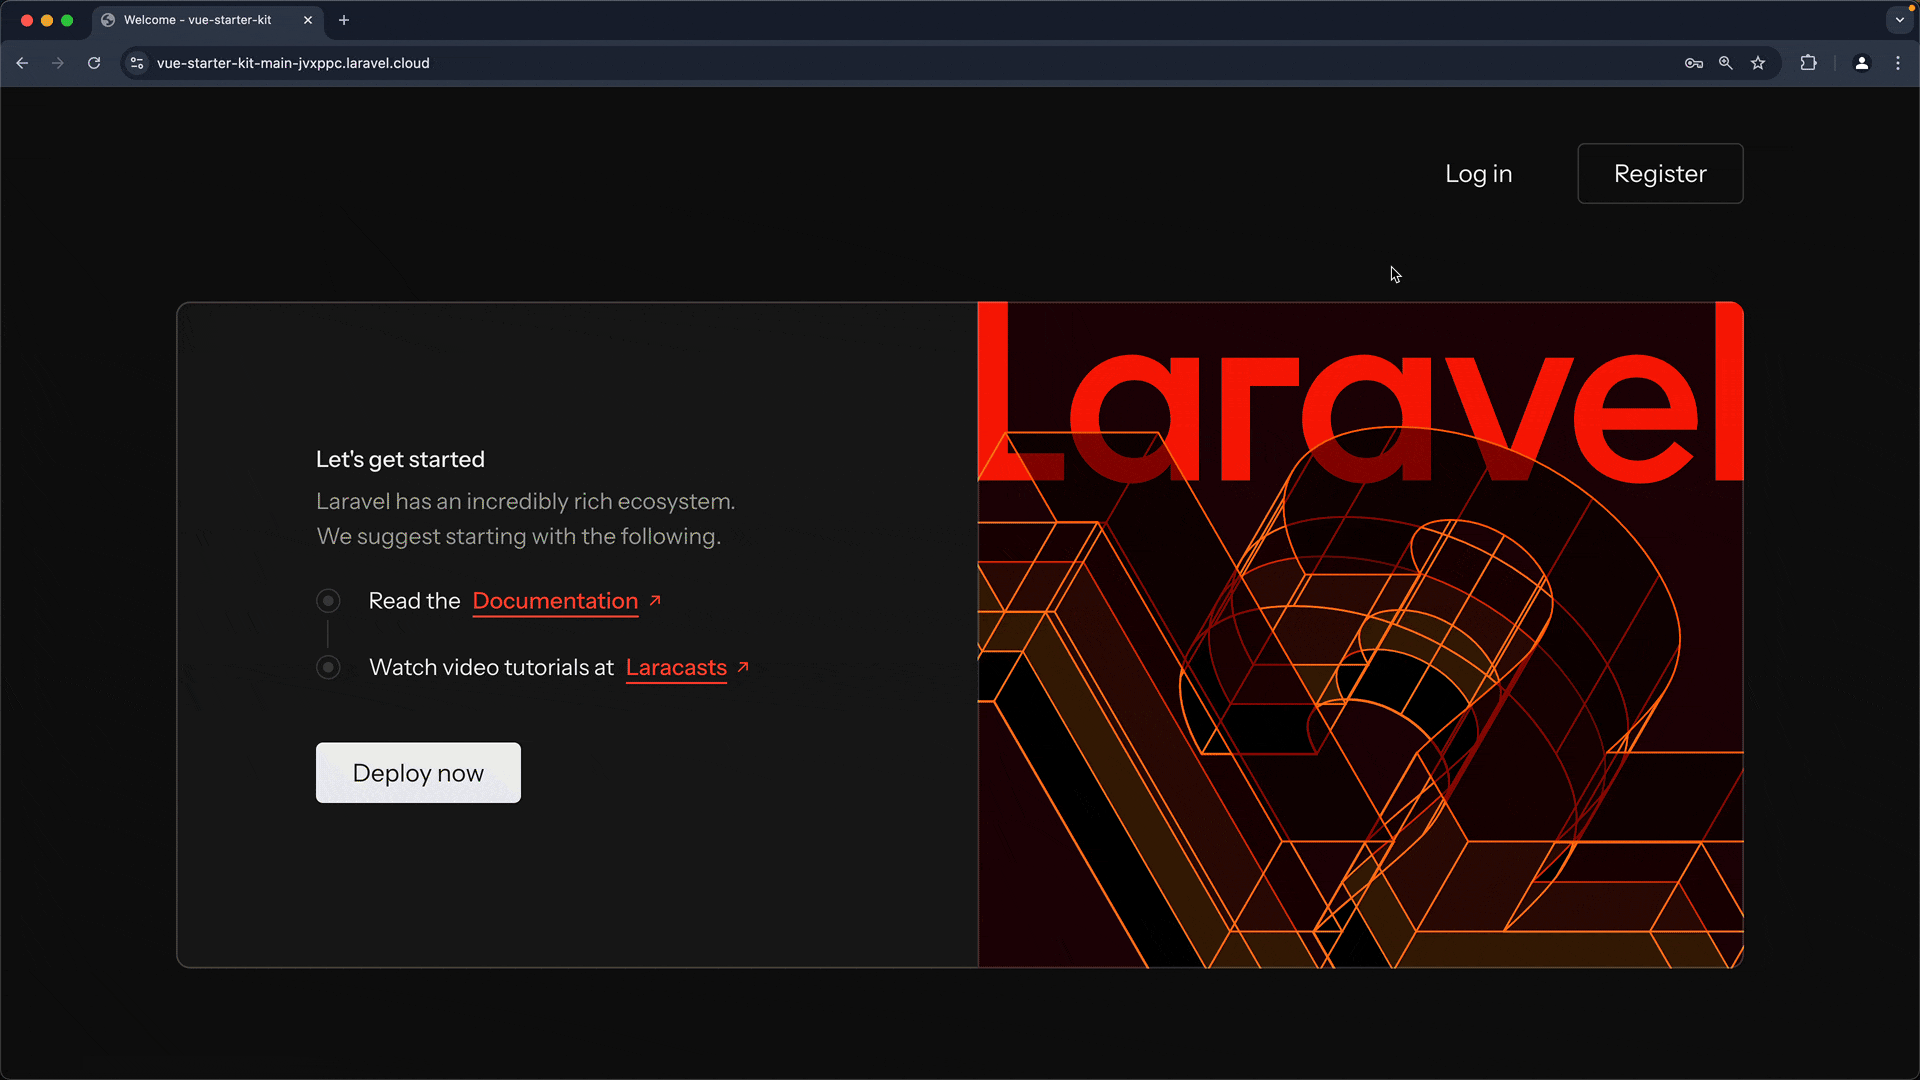The height and width of the screenshot is (1080, 1920).
Task: Open the Chrome profile avatar
Action: click(1861, 63)
